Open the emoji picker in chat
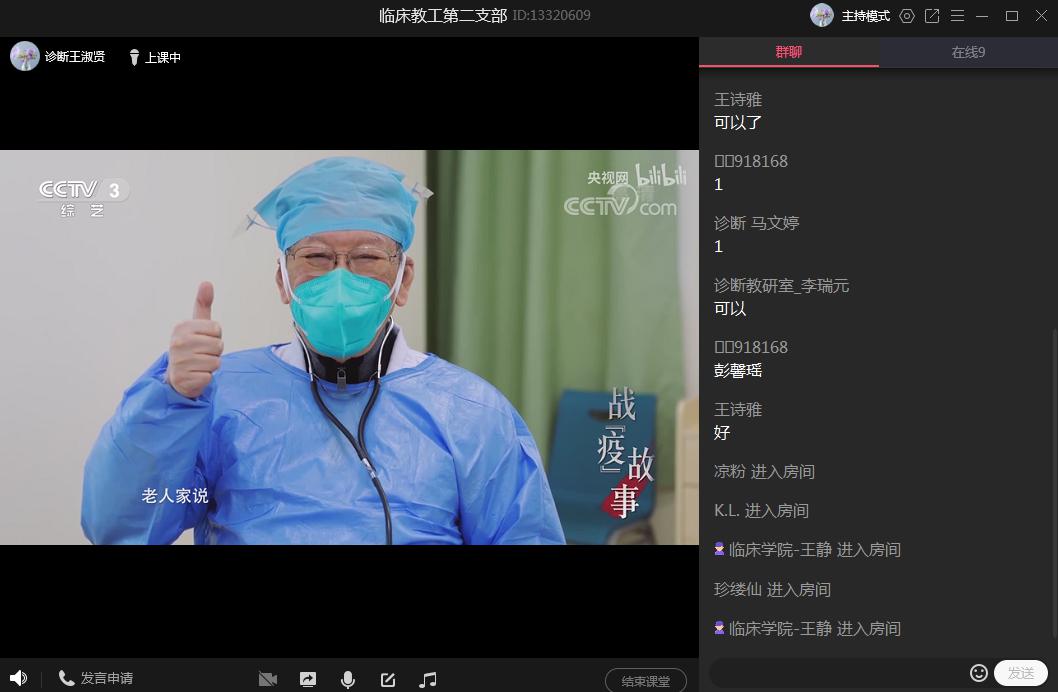The height and width of the screenshot is (692, 1058). pyautogui.click(x=979, y=673)
